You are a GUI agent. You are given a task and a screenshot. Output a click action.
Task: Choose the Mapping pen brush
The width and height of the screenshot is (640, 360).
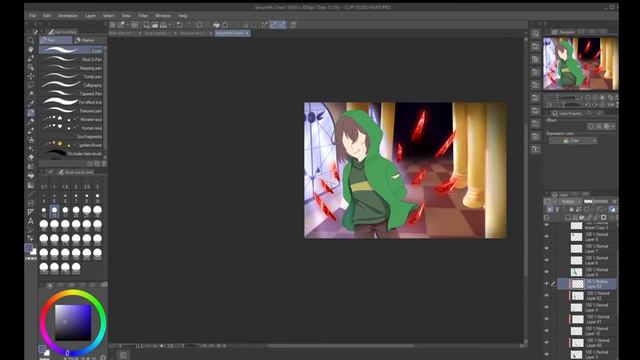point(71,68)
